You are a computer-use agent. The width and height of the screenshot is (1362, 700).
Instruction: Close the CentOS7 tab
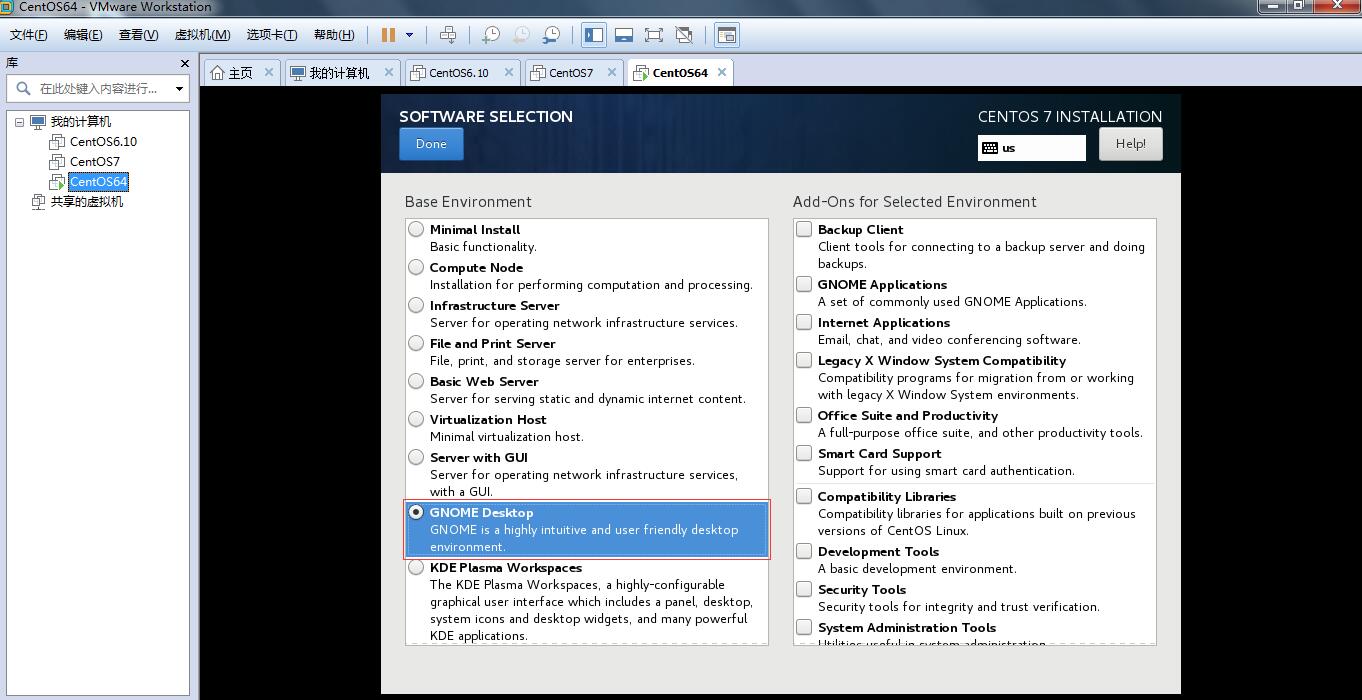coord(612,72)
